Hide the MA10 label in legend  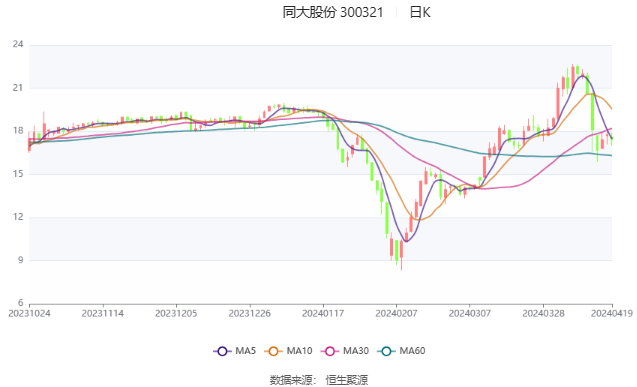(x=299, y=351)
